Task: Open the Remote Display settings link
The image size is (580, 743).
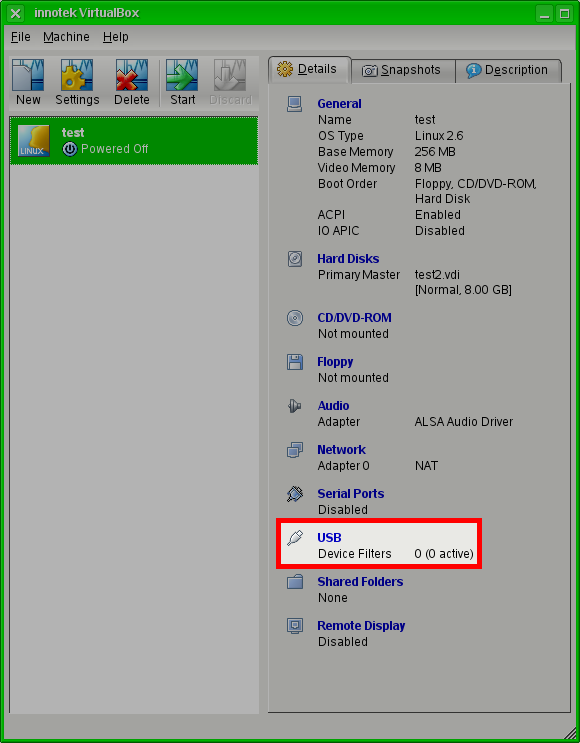Action: click(361, 626)
